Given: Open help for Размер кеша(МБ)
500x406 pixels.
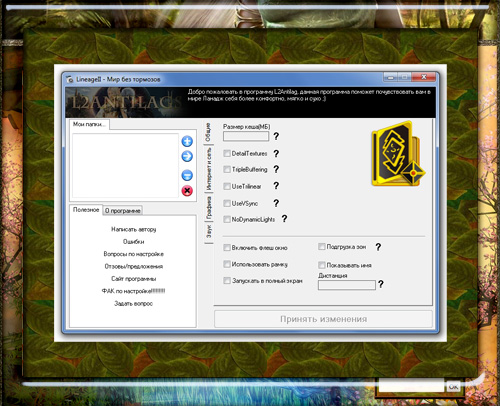Looking at the screenshot, I should click(x=276, y=136).
